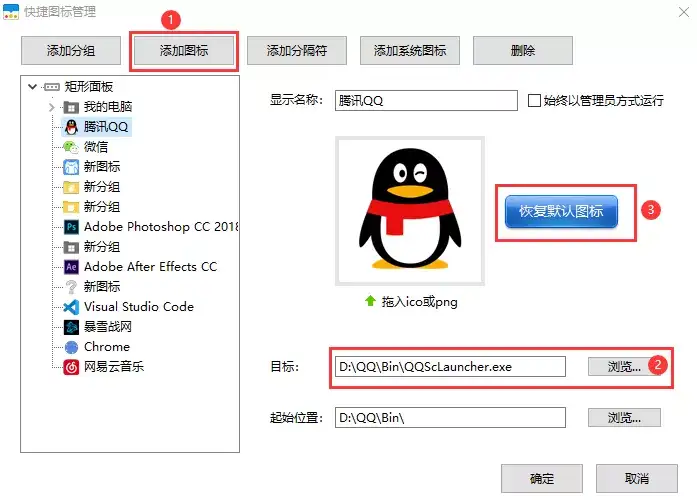Screen dimensions: 697x503
Task: Click the 我的电脑 icon in tree
Action: click(x=71, y=107)
